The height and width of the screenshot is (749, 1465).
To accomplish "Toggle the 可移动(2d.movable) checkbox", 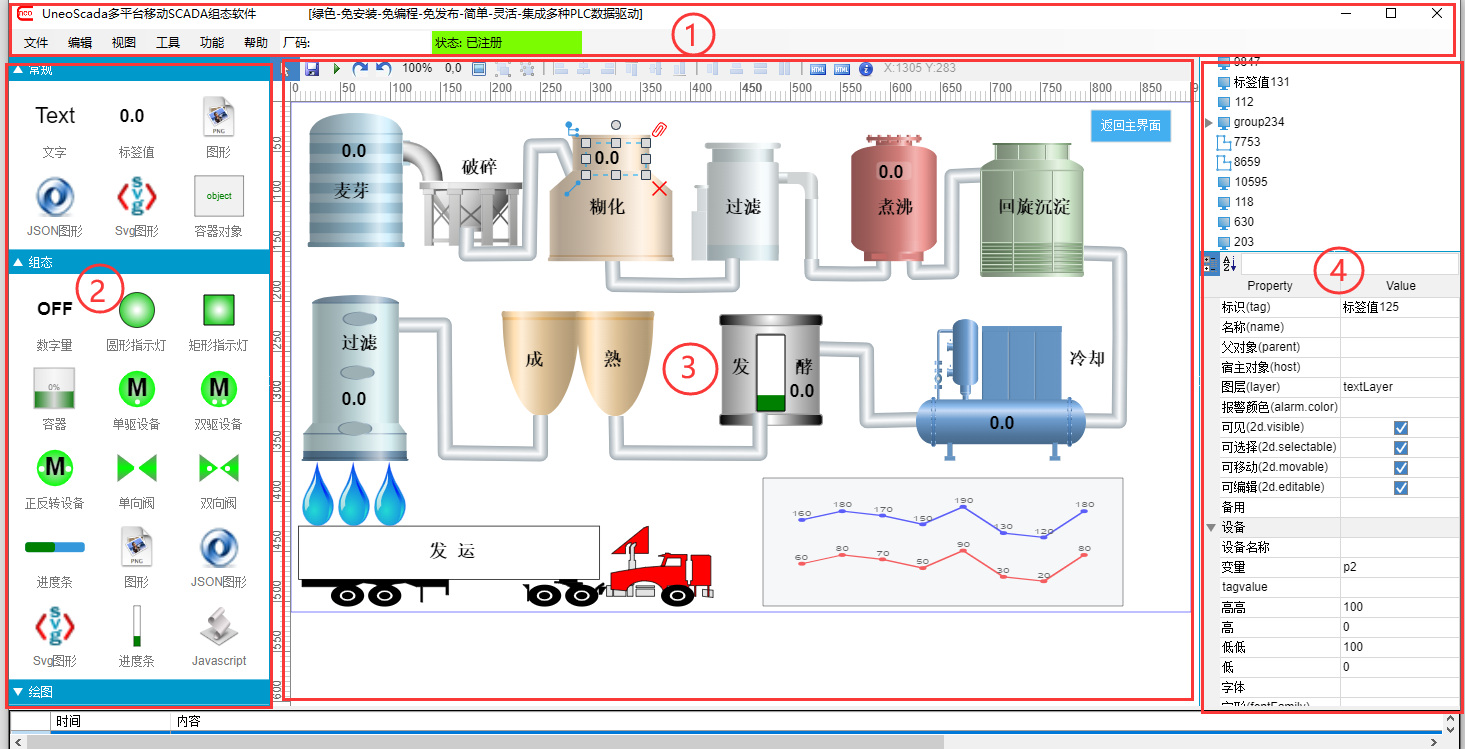I will 1401,467.
